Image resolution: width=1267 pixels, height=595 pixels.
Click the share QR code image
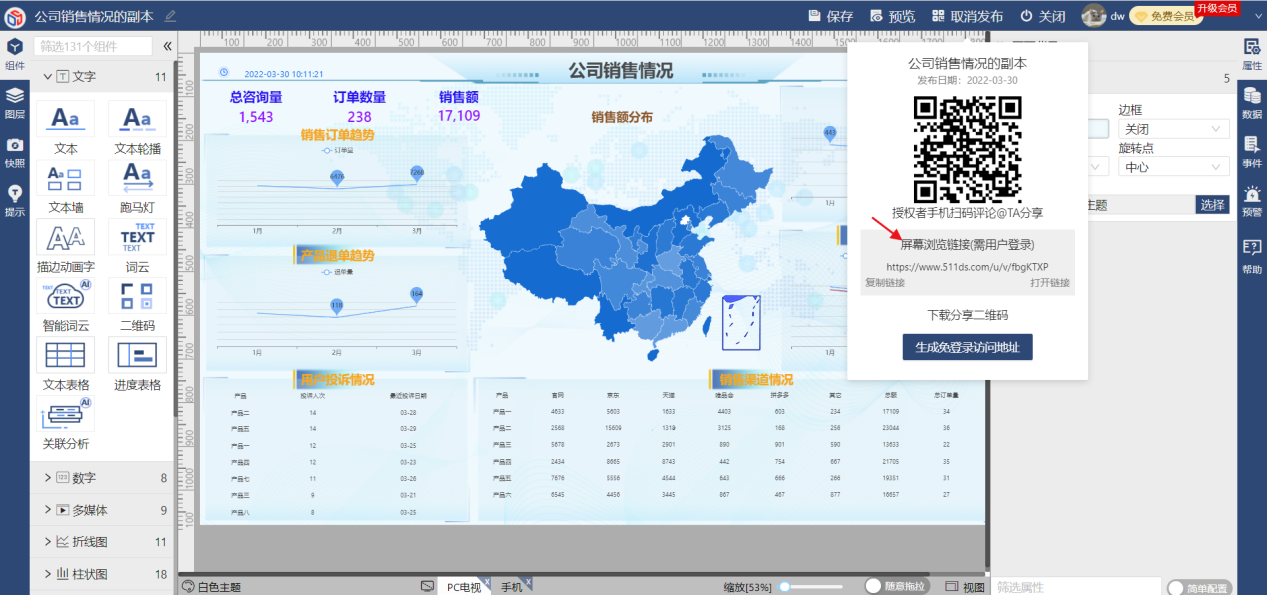[967, 149]
